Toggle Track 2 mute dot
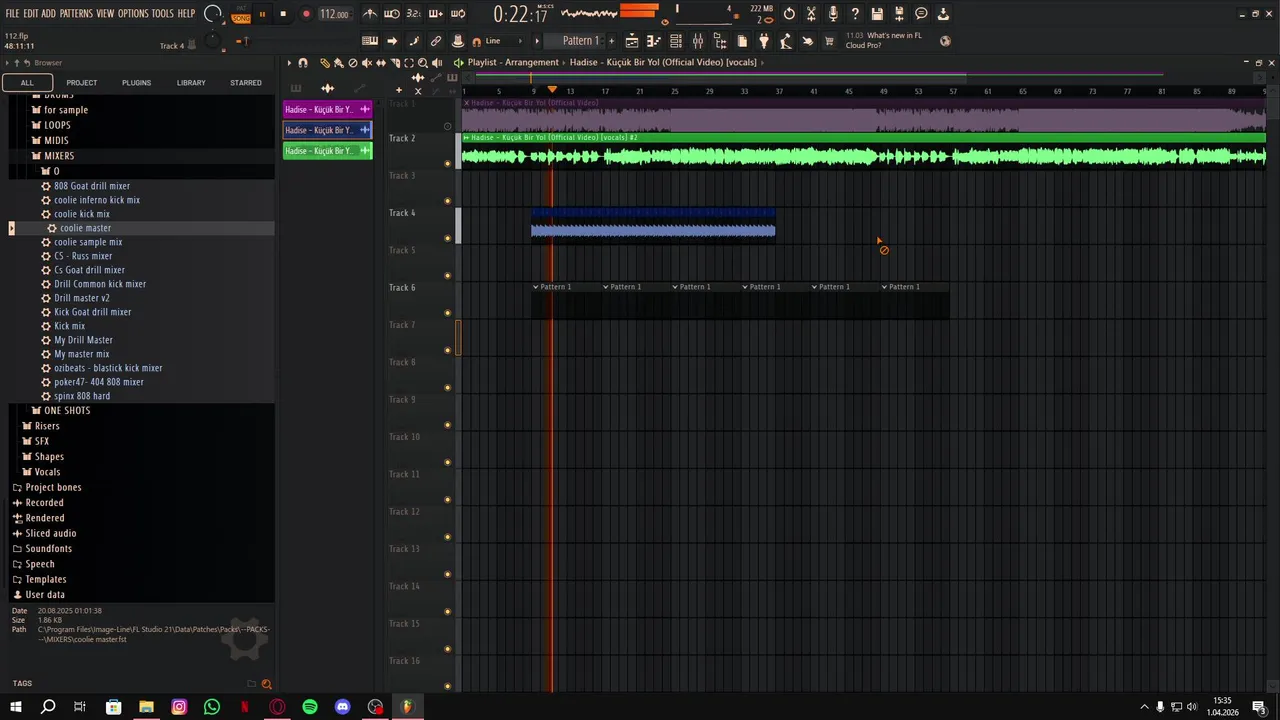Screen dimensions: 1280x720 click(448, 163)
